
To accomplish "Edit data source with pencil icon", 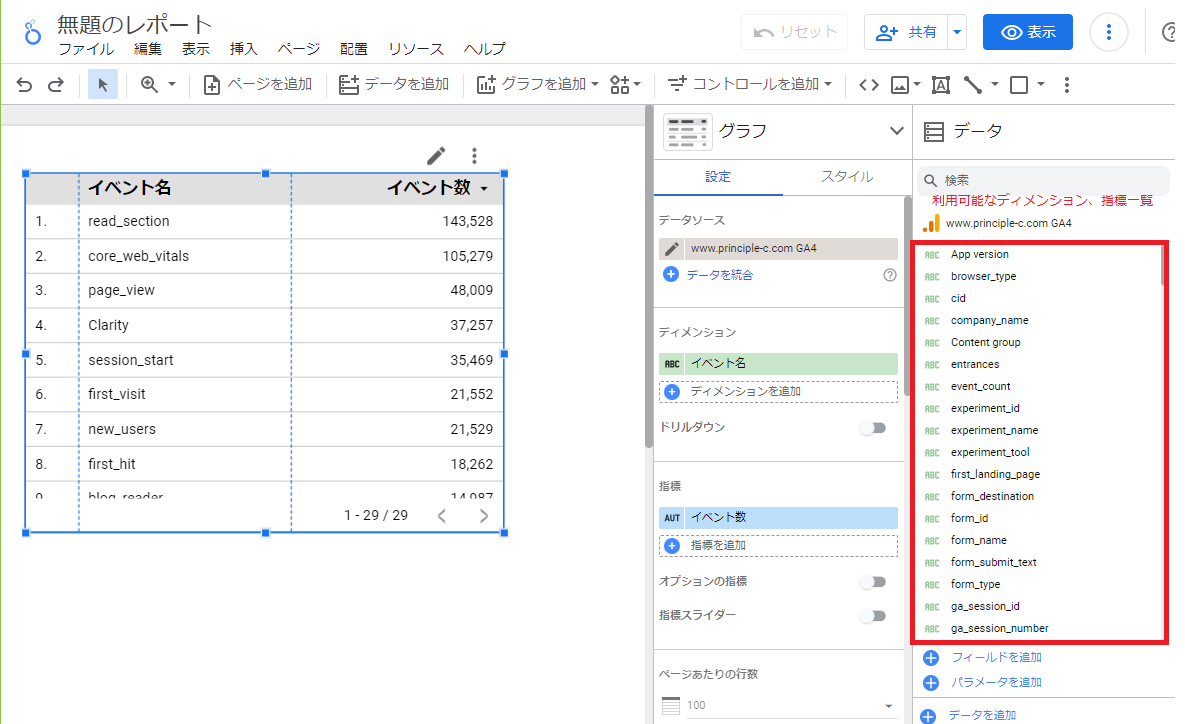I will click(x=672, y=249).
